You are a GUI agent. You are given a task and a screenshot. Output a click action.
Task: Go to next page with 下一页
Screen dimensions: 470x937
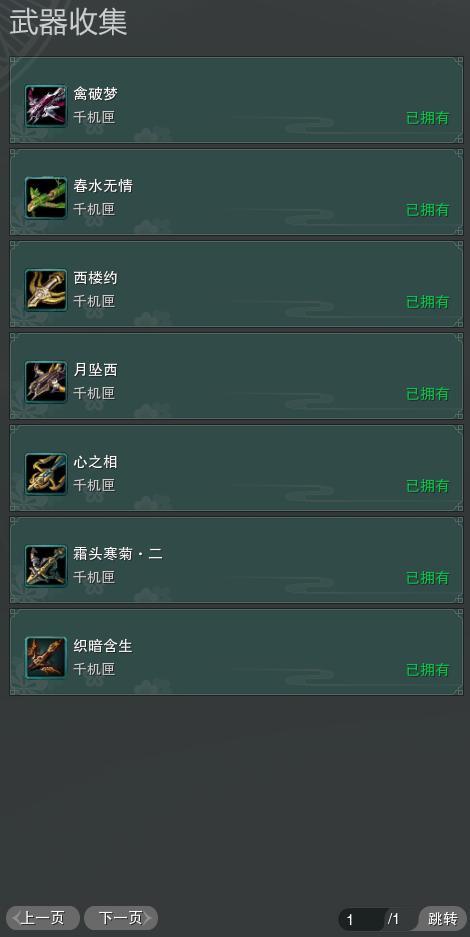(x=121, y=918)
